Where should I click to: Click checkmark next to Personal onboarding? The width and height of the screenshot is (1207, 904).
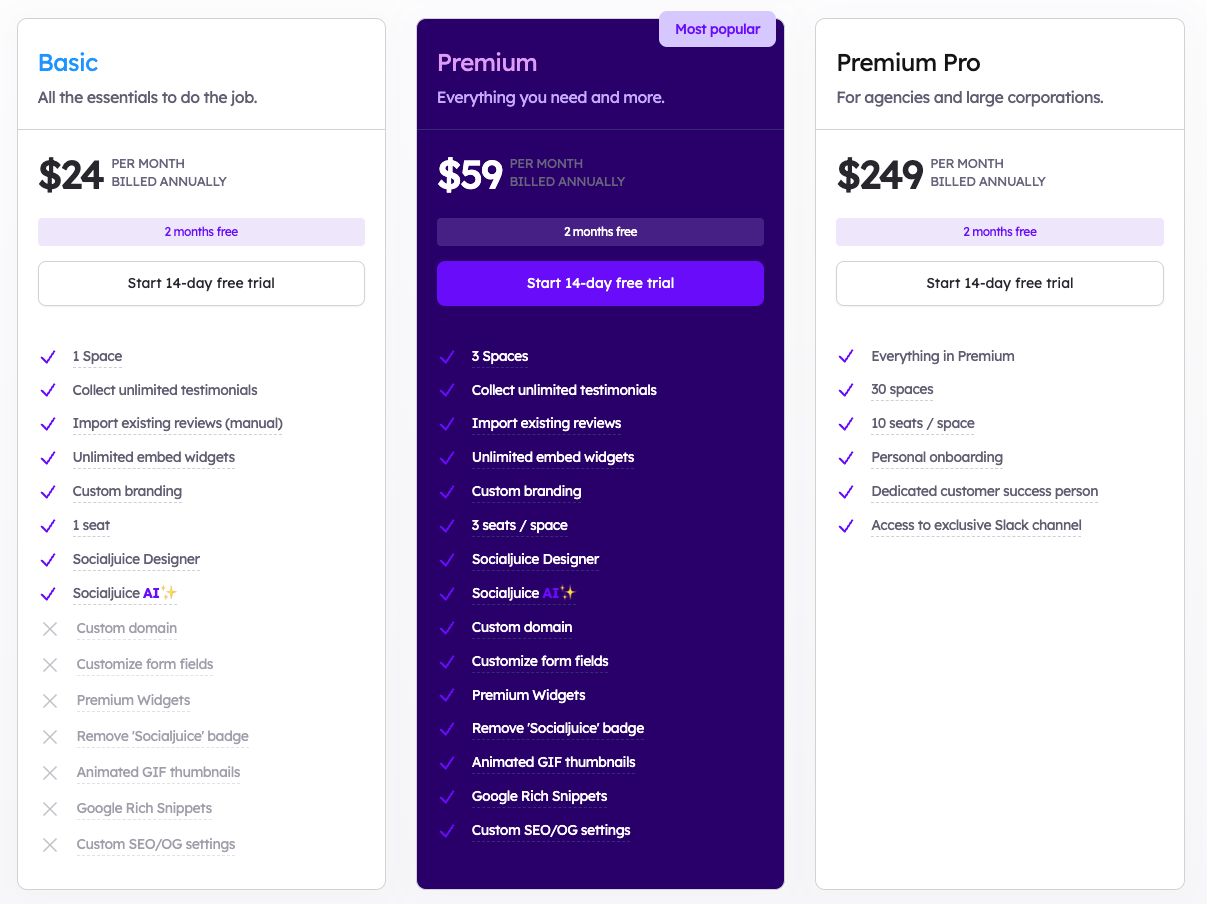(x=846, y=458)
